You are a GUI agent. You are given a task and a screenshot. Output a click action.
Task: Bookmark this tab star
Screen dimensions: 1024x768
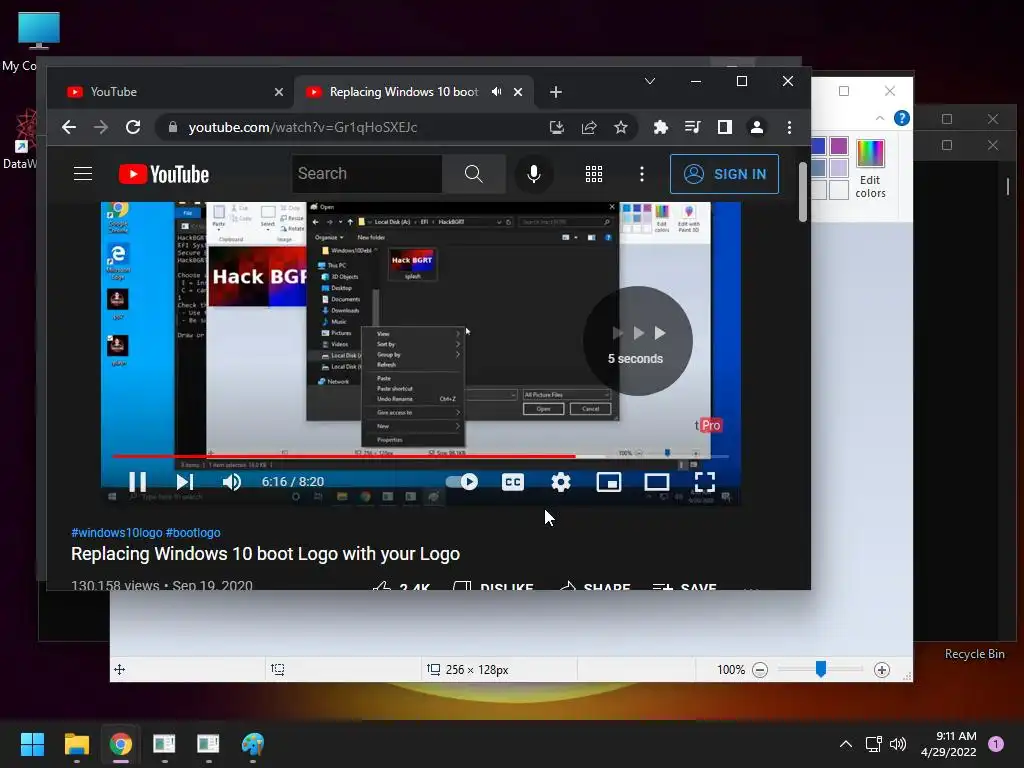[620, 127]
